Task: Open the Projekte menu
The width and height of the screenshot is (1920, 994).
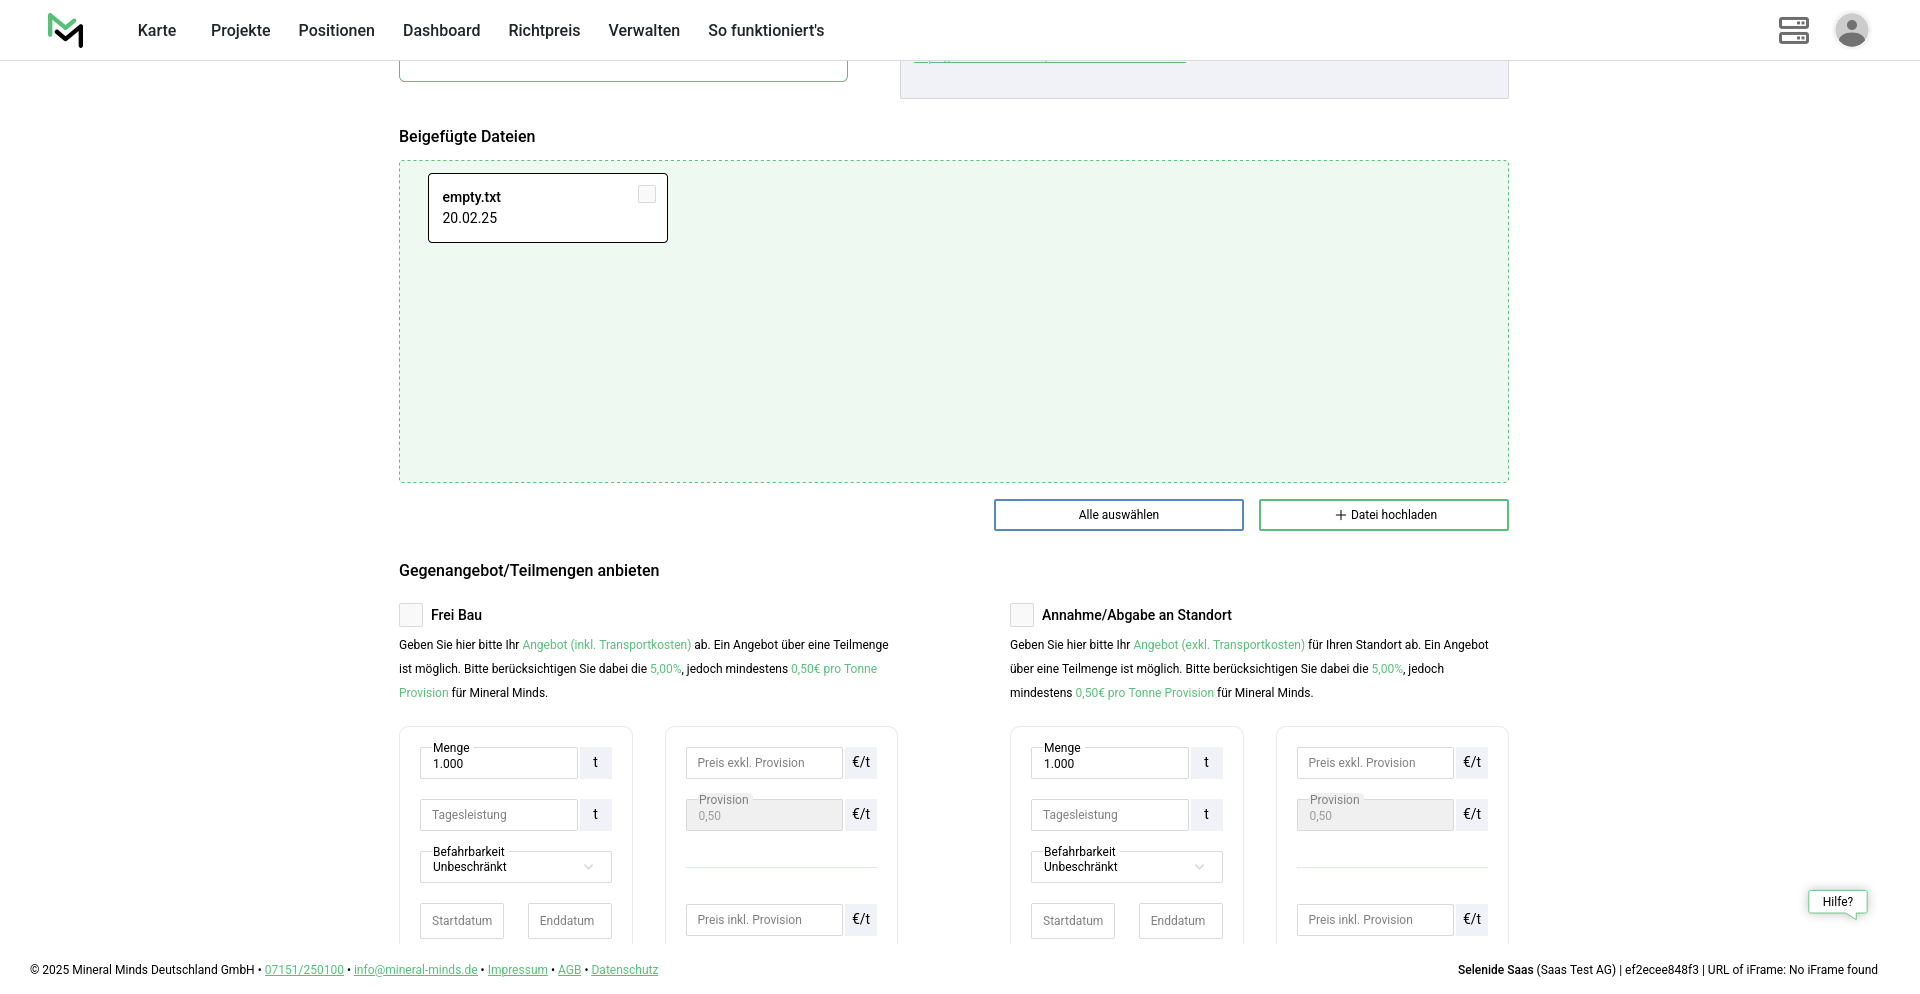Action: (x=240, y=30)
